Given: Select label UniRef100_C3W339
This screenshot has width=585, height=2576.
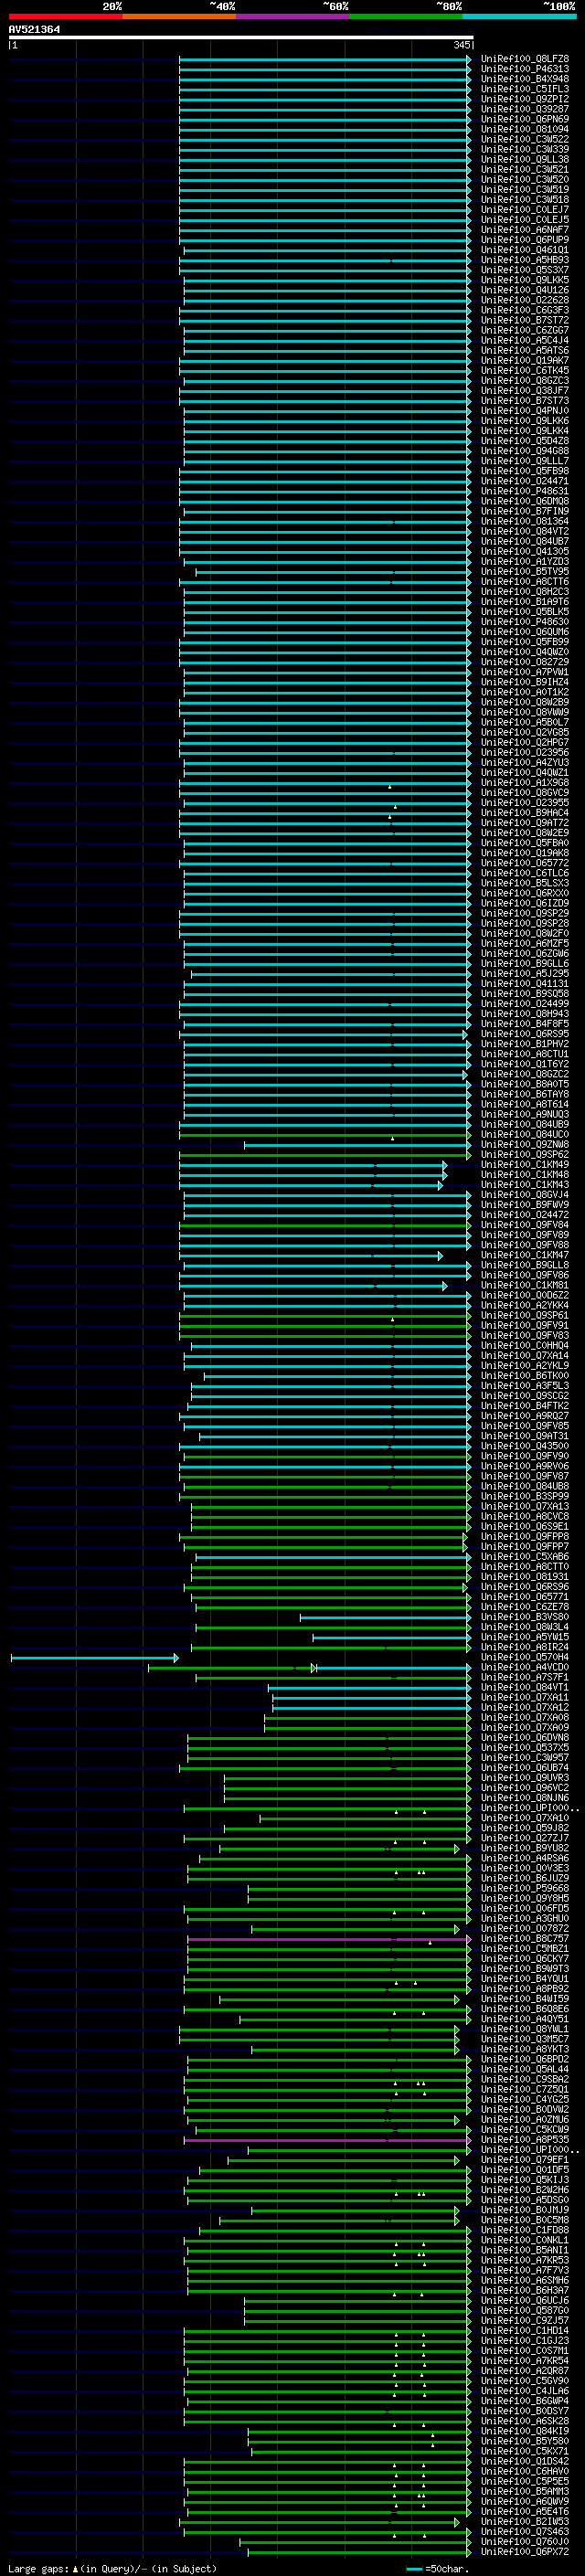Looking at the screenshot, I should pos(525,149).
